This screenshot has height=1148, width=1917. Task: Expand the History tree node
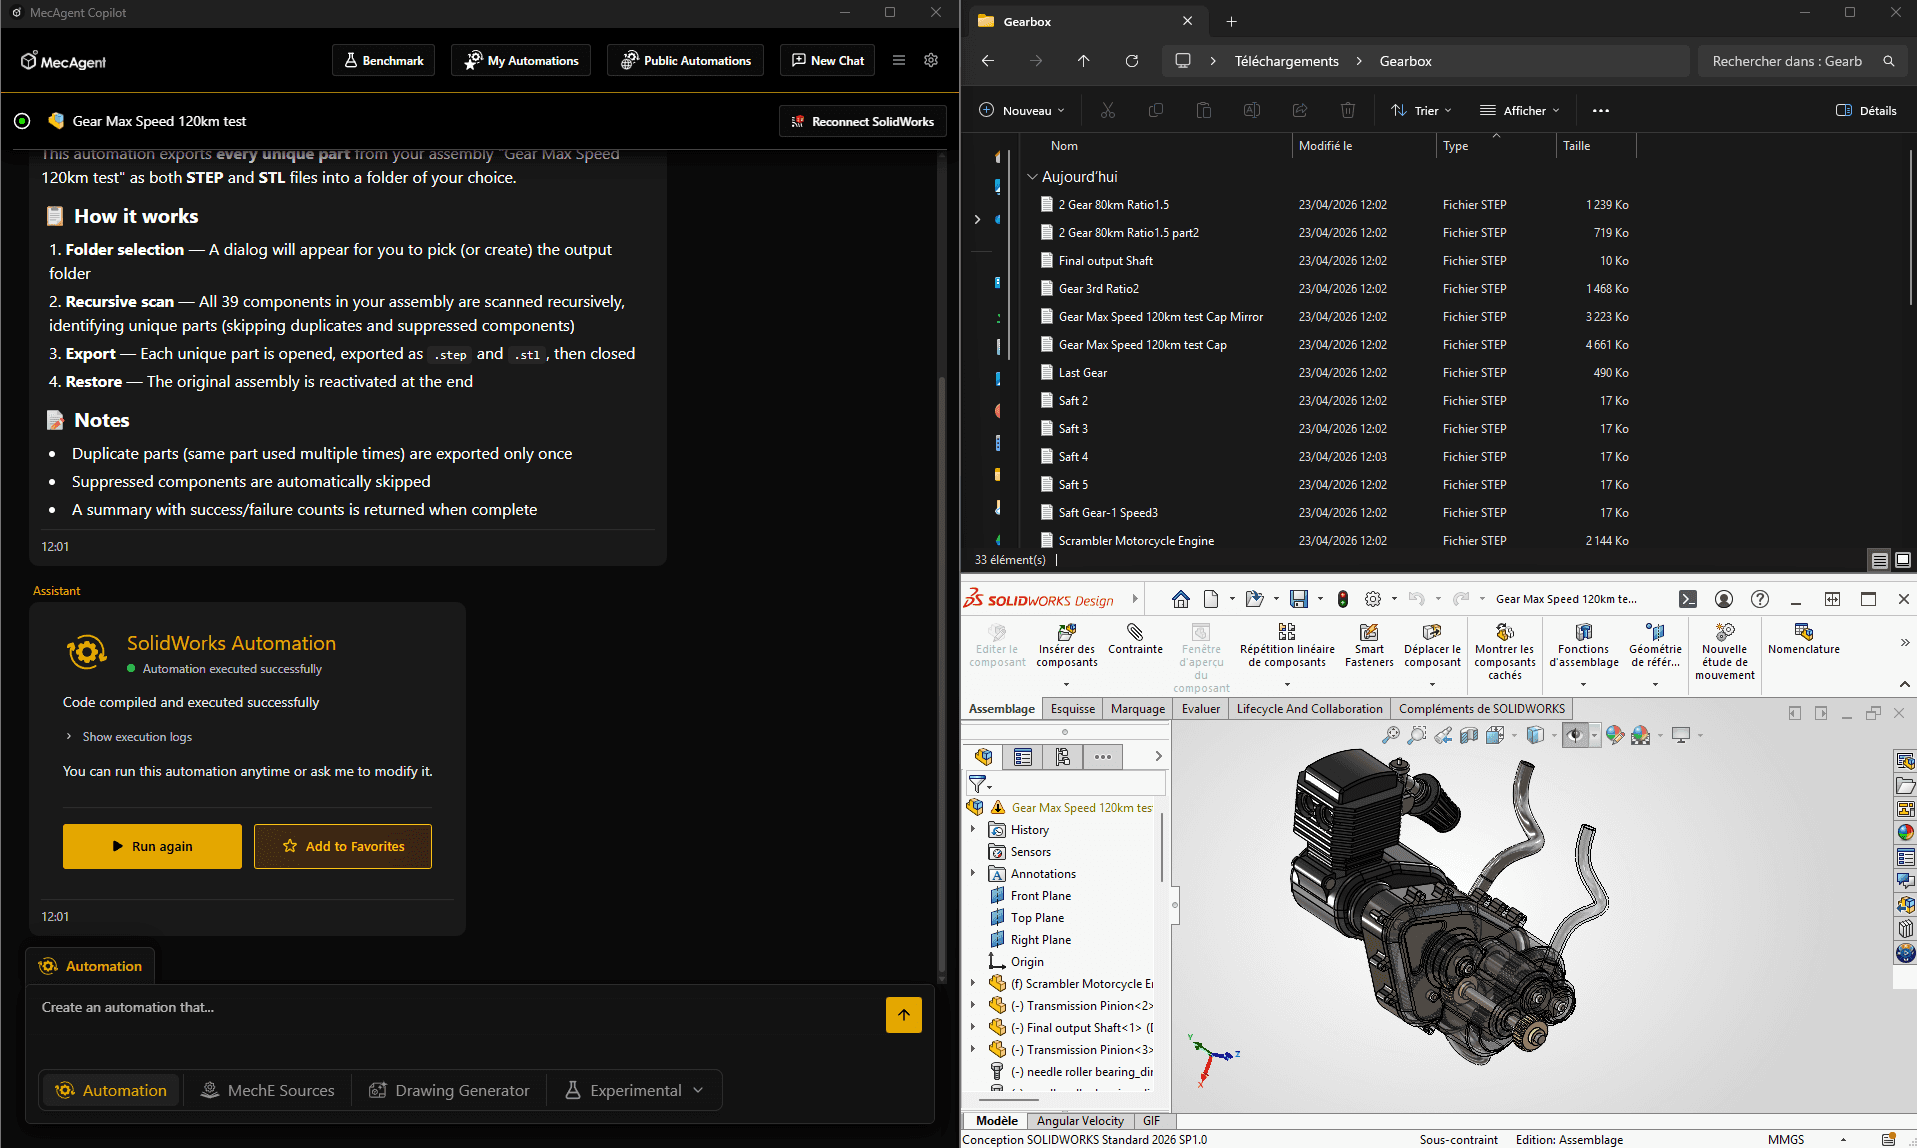pyautogui.click(x=973, y=829)
